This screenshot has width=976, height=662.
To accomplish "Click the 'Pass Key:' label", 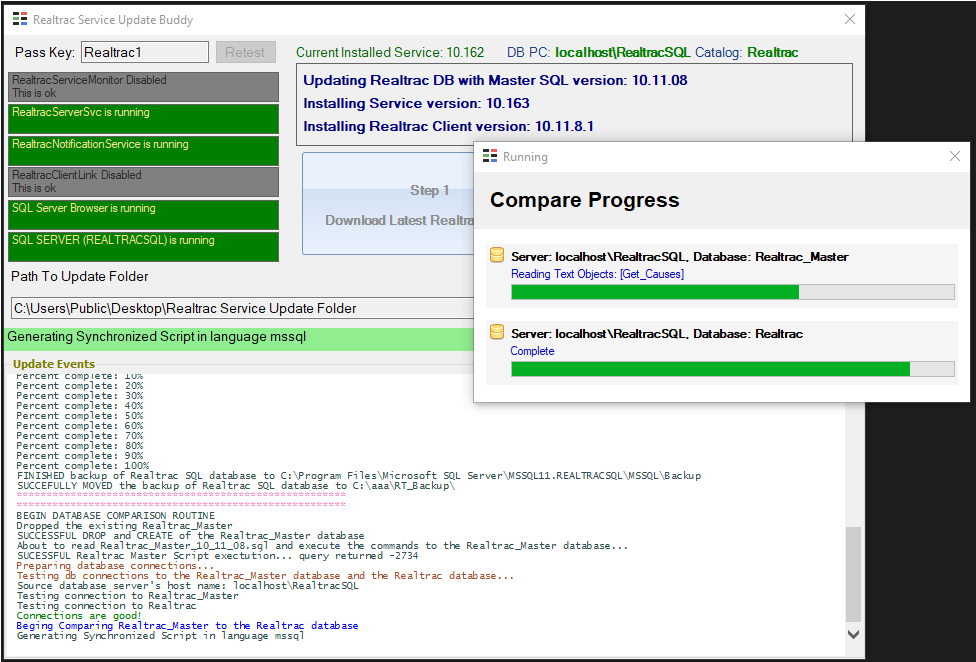I will [45, 52].
